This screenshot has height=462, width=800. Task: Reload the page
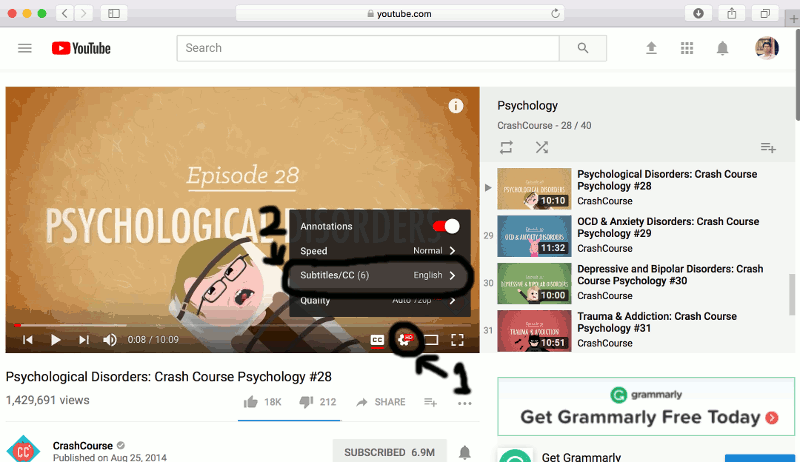pyautogui.click(x=556, y=13)
